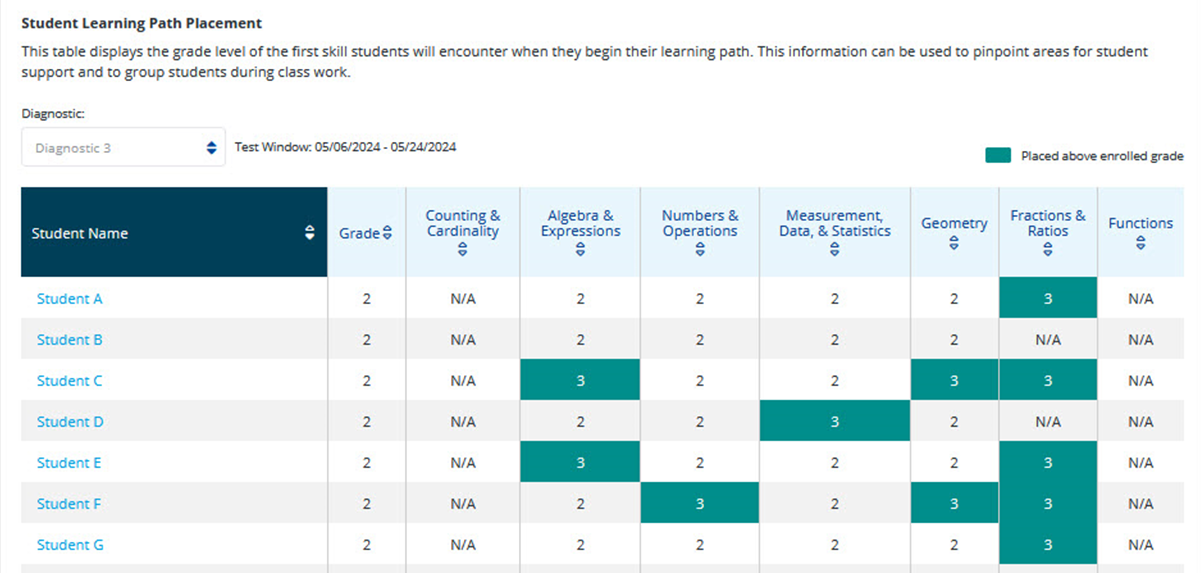Viewport: 1202px width, 573px height.
Task: Open Student F's record
Action: pos(69,503)
